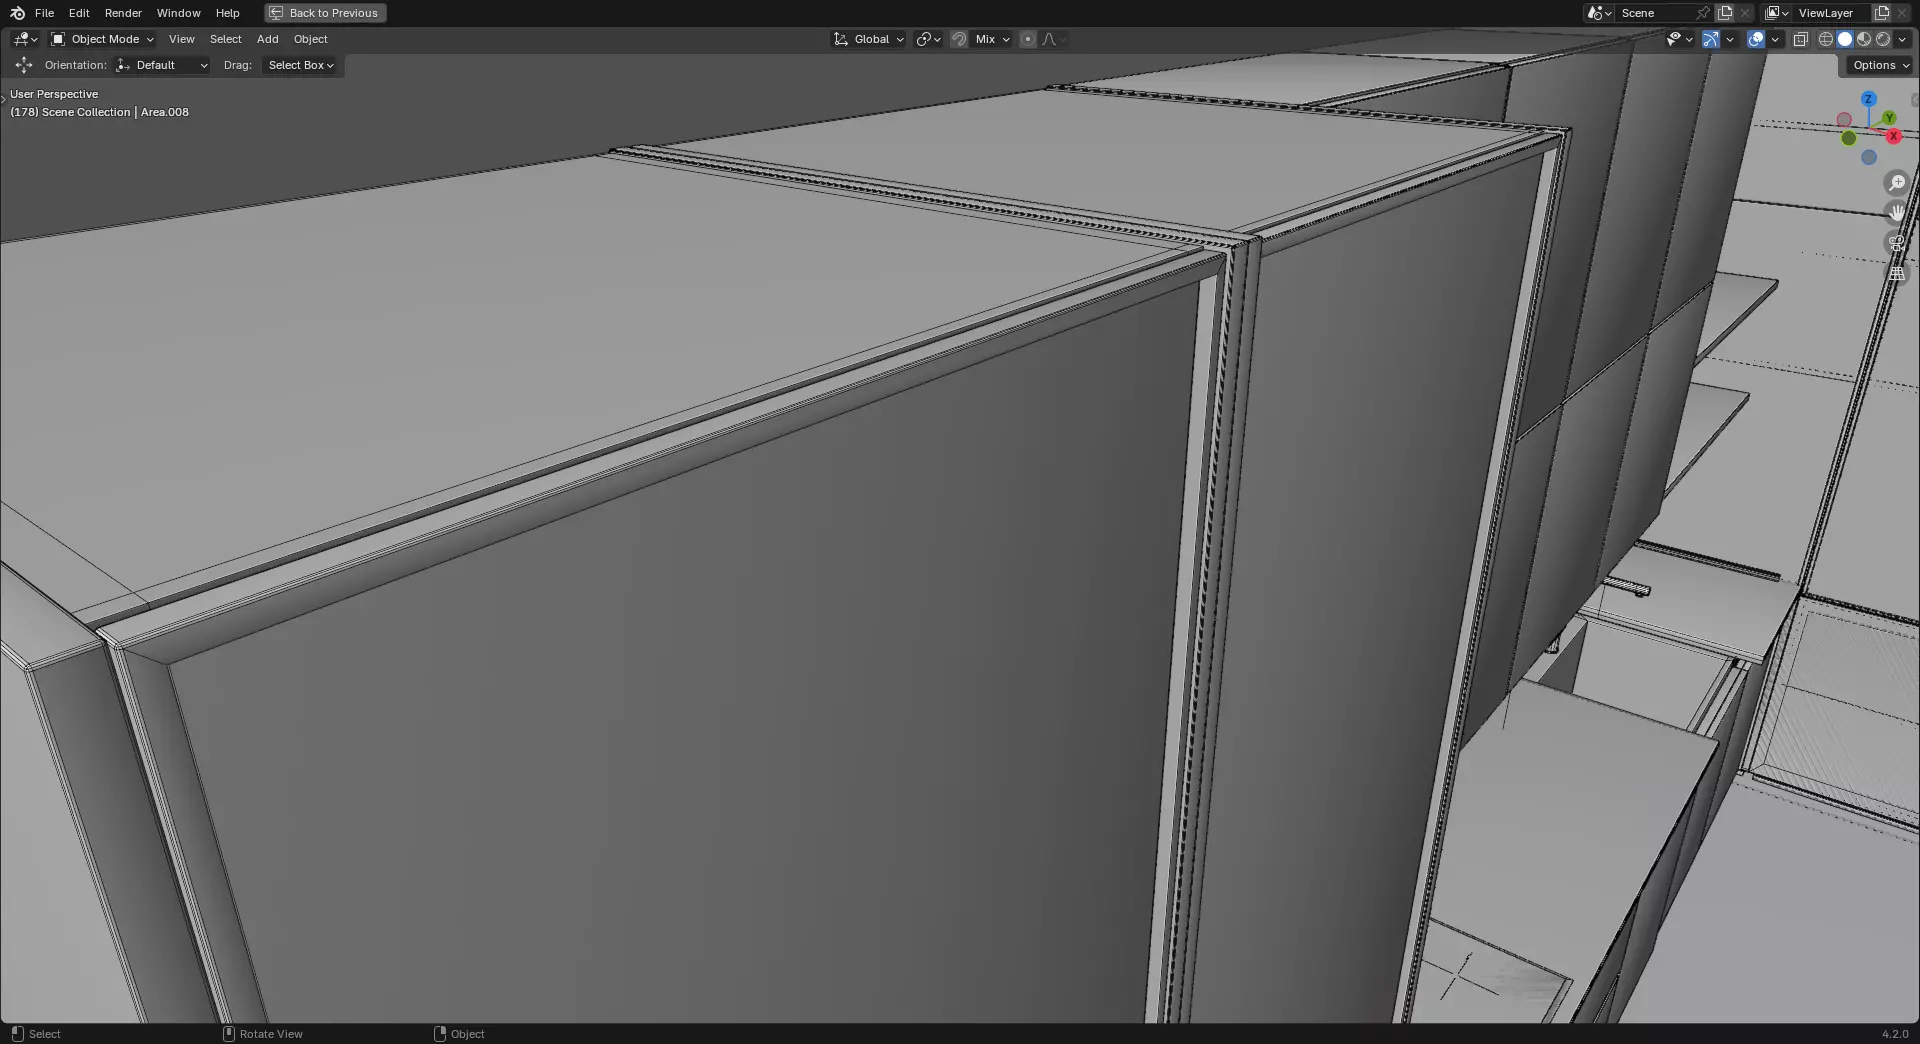Open the Help menu

coord(227,13)
